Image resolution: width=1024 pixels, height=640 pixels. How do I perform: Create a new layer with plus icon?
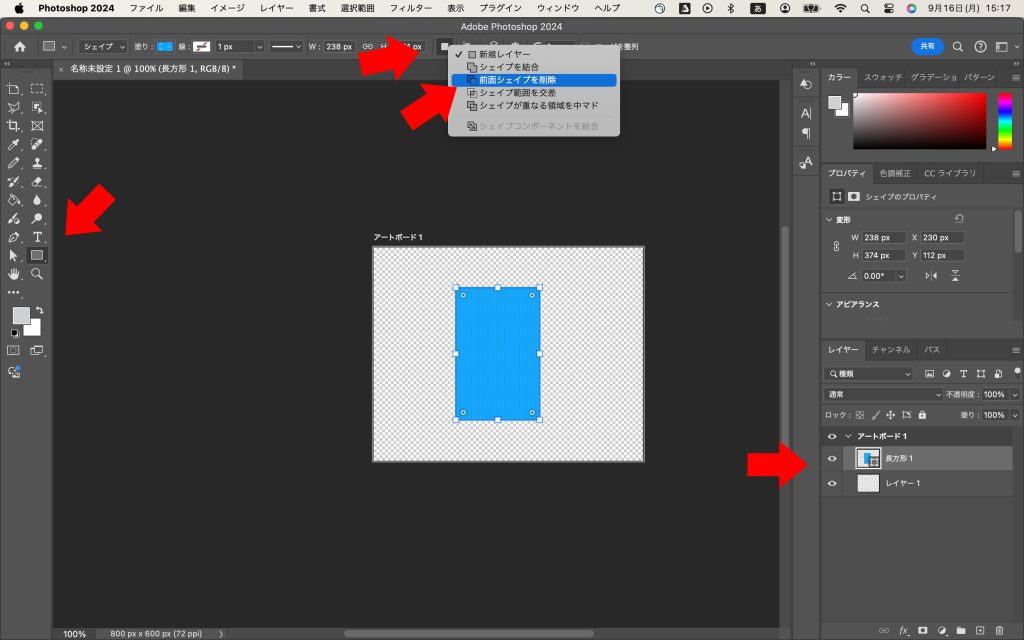(980, 630)
